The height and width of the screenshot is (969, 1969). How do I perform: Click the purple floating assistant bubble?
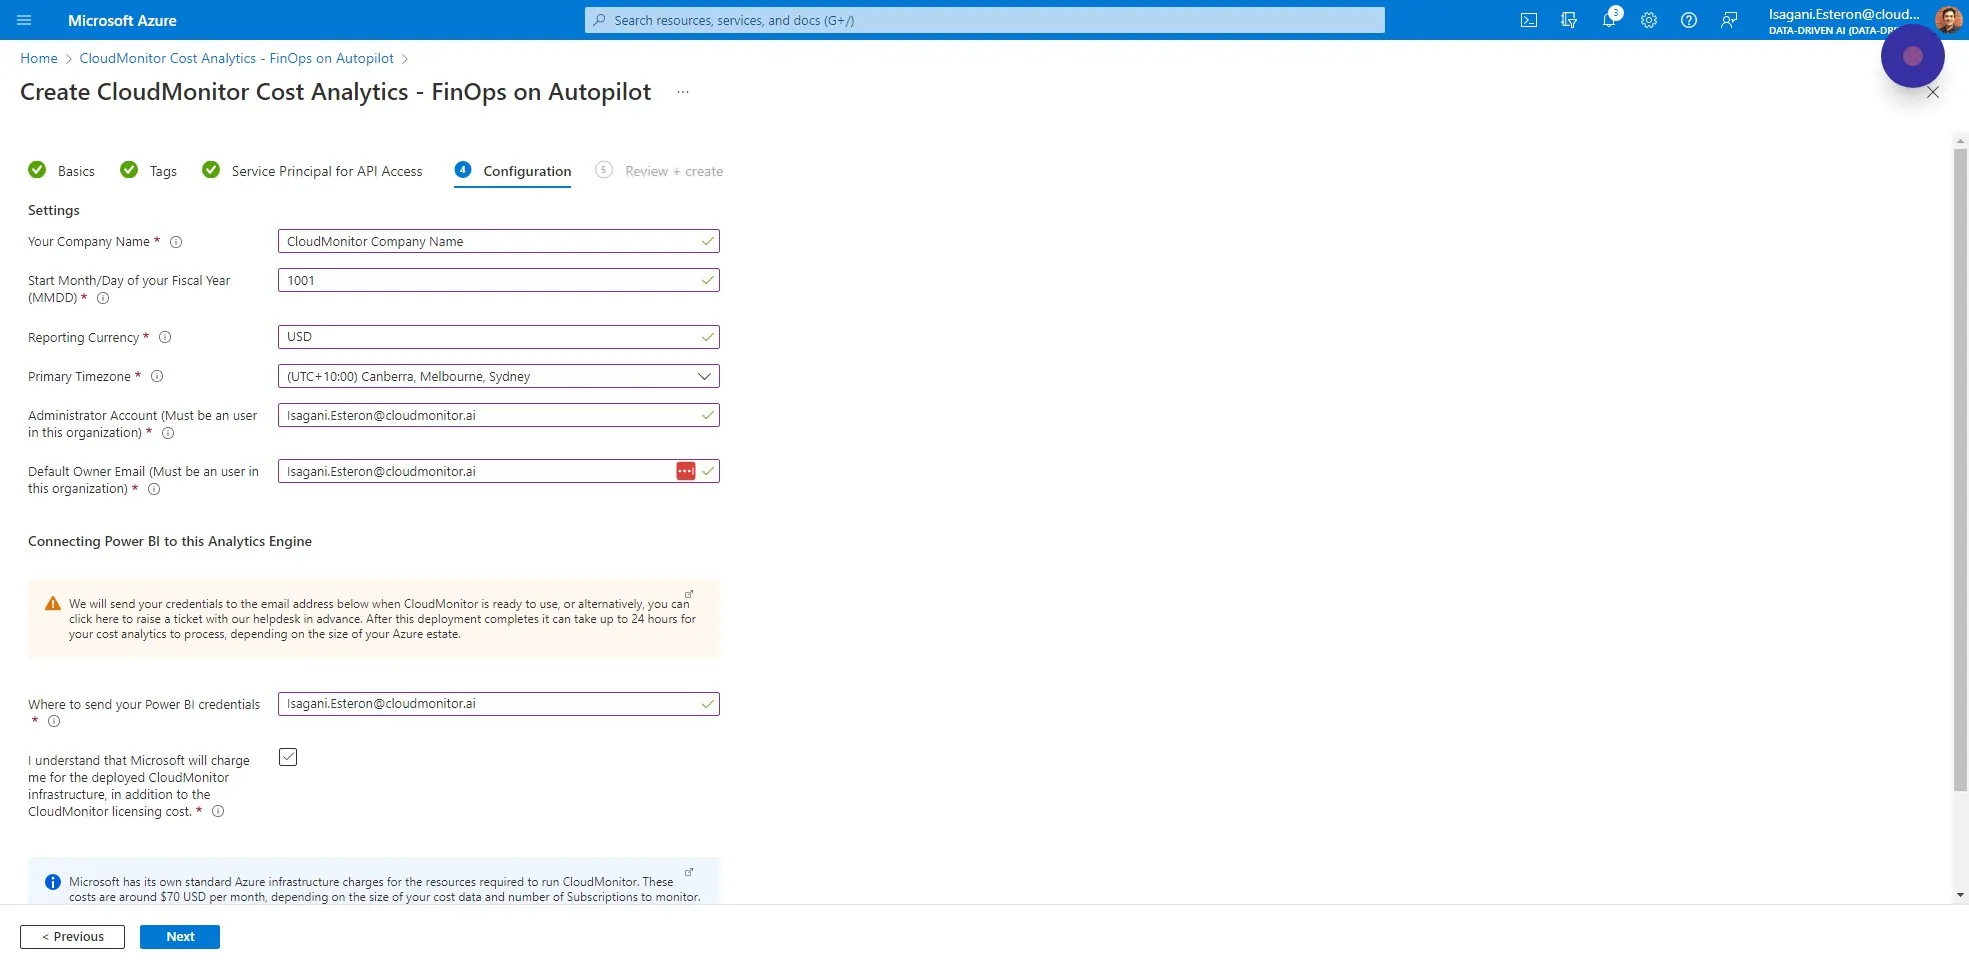pos(1912,56)
